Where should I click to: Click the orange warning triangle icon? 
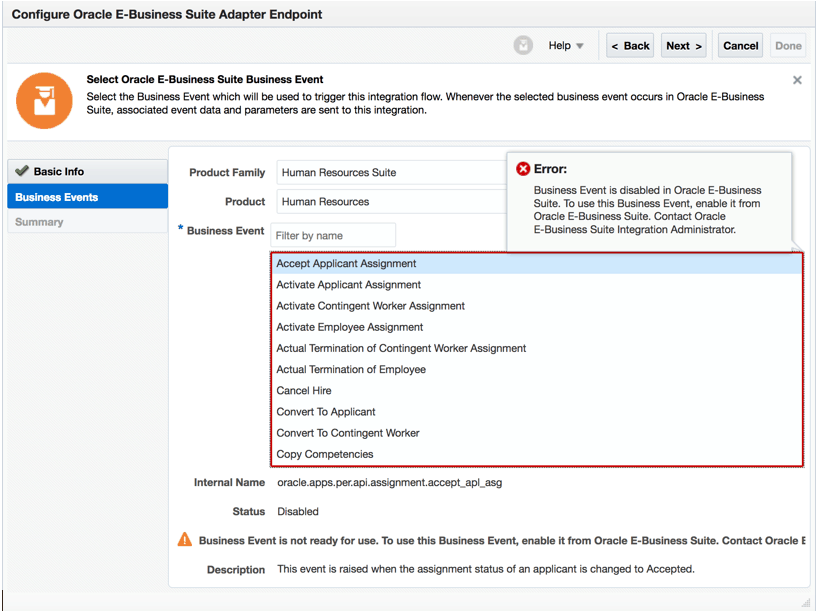pyautogui.click(x=185, y=540)
